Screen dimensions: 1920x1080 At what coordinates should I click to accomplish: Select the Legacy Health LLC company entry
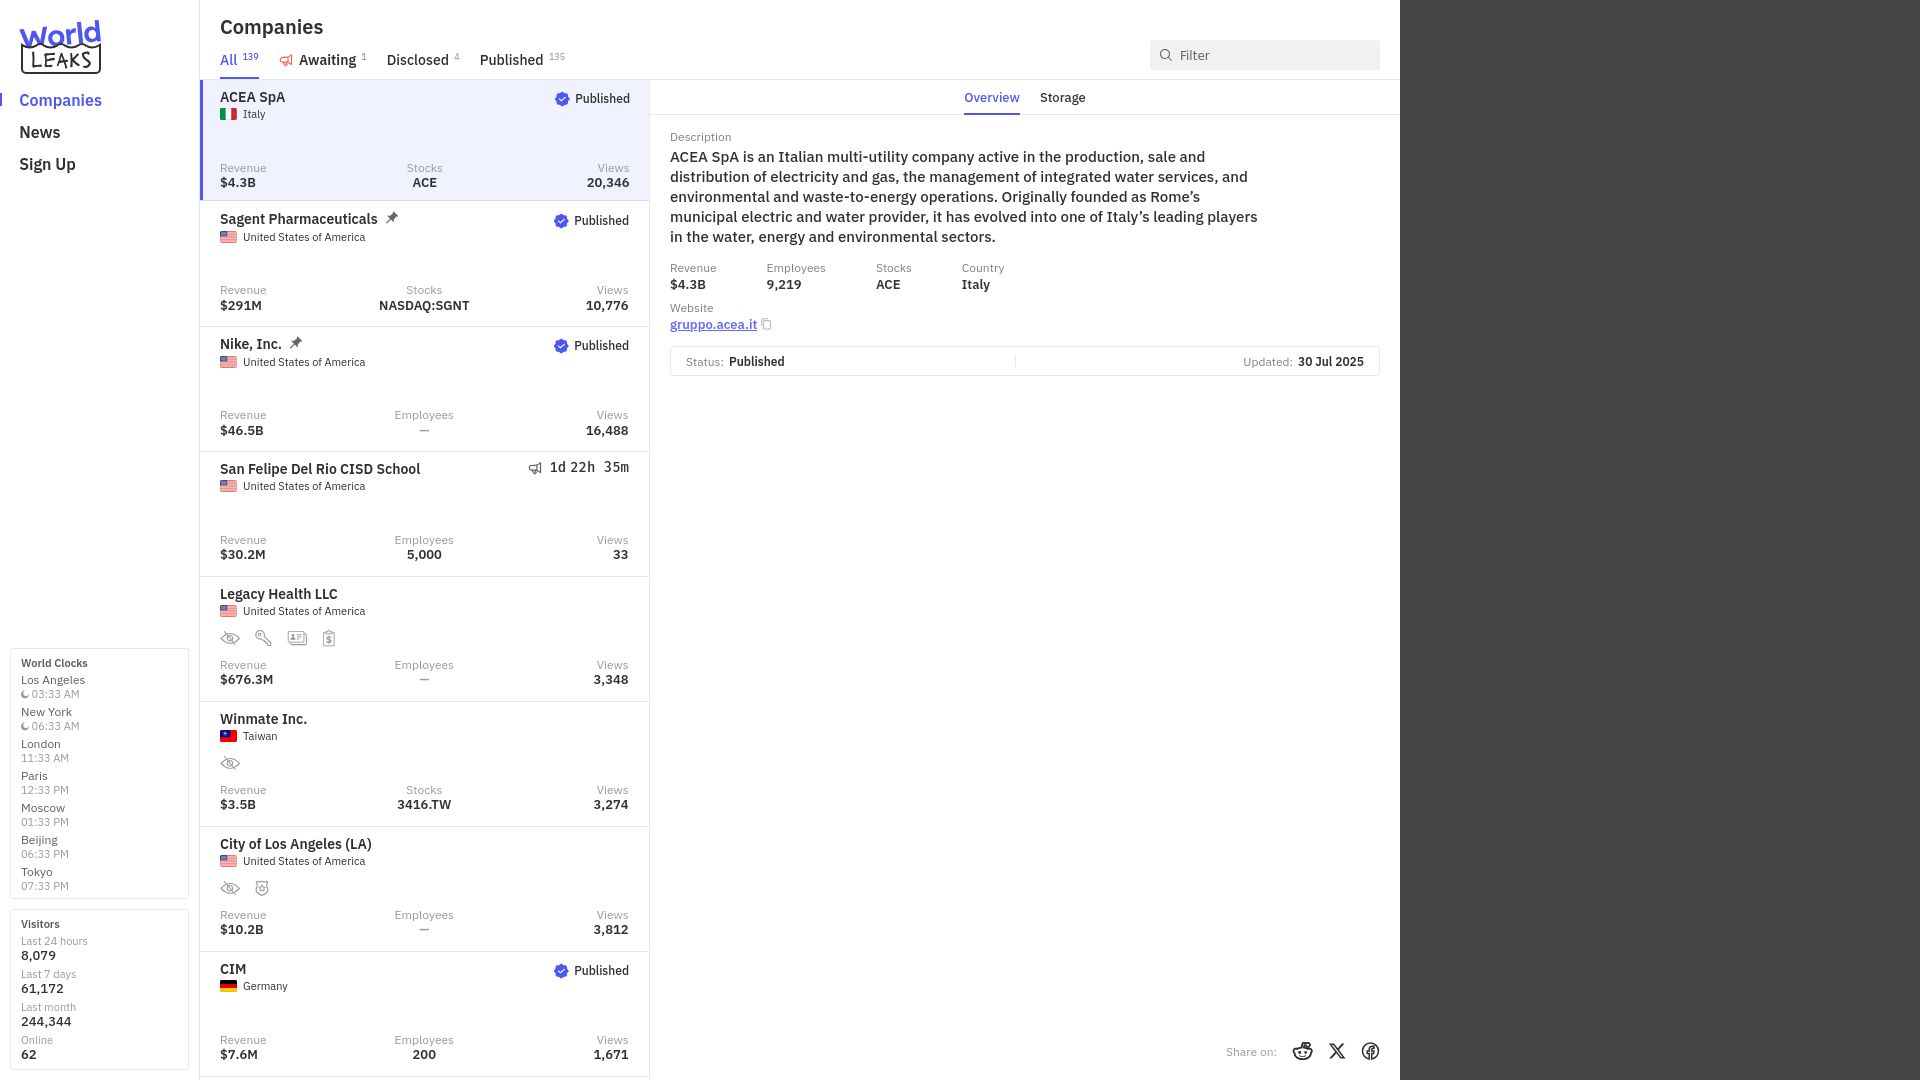click(x=425, y=639)
